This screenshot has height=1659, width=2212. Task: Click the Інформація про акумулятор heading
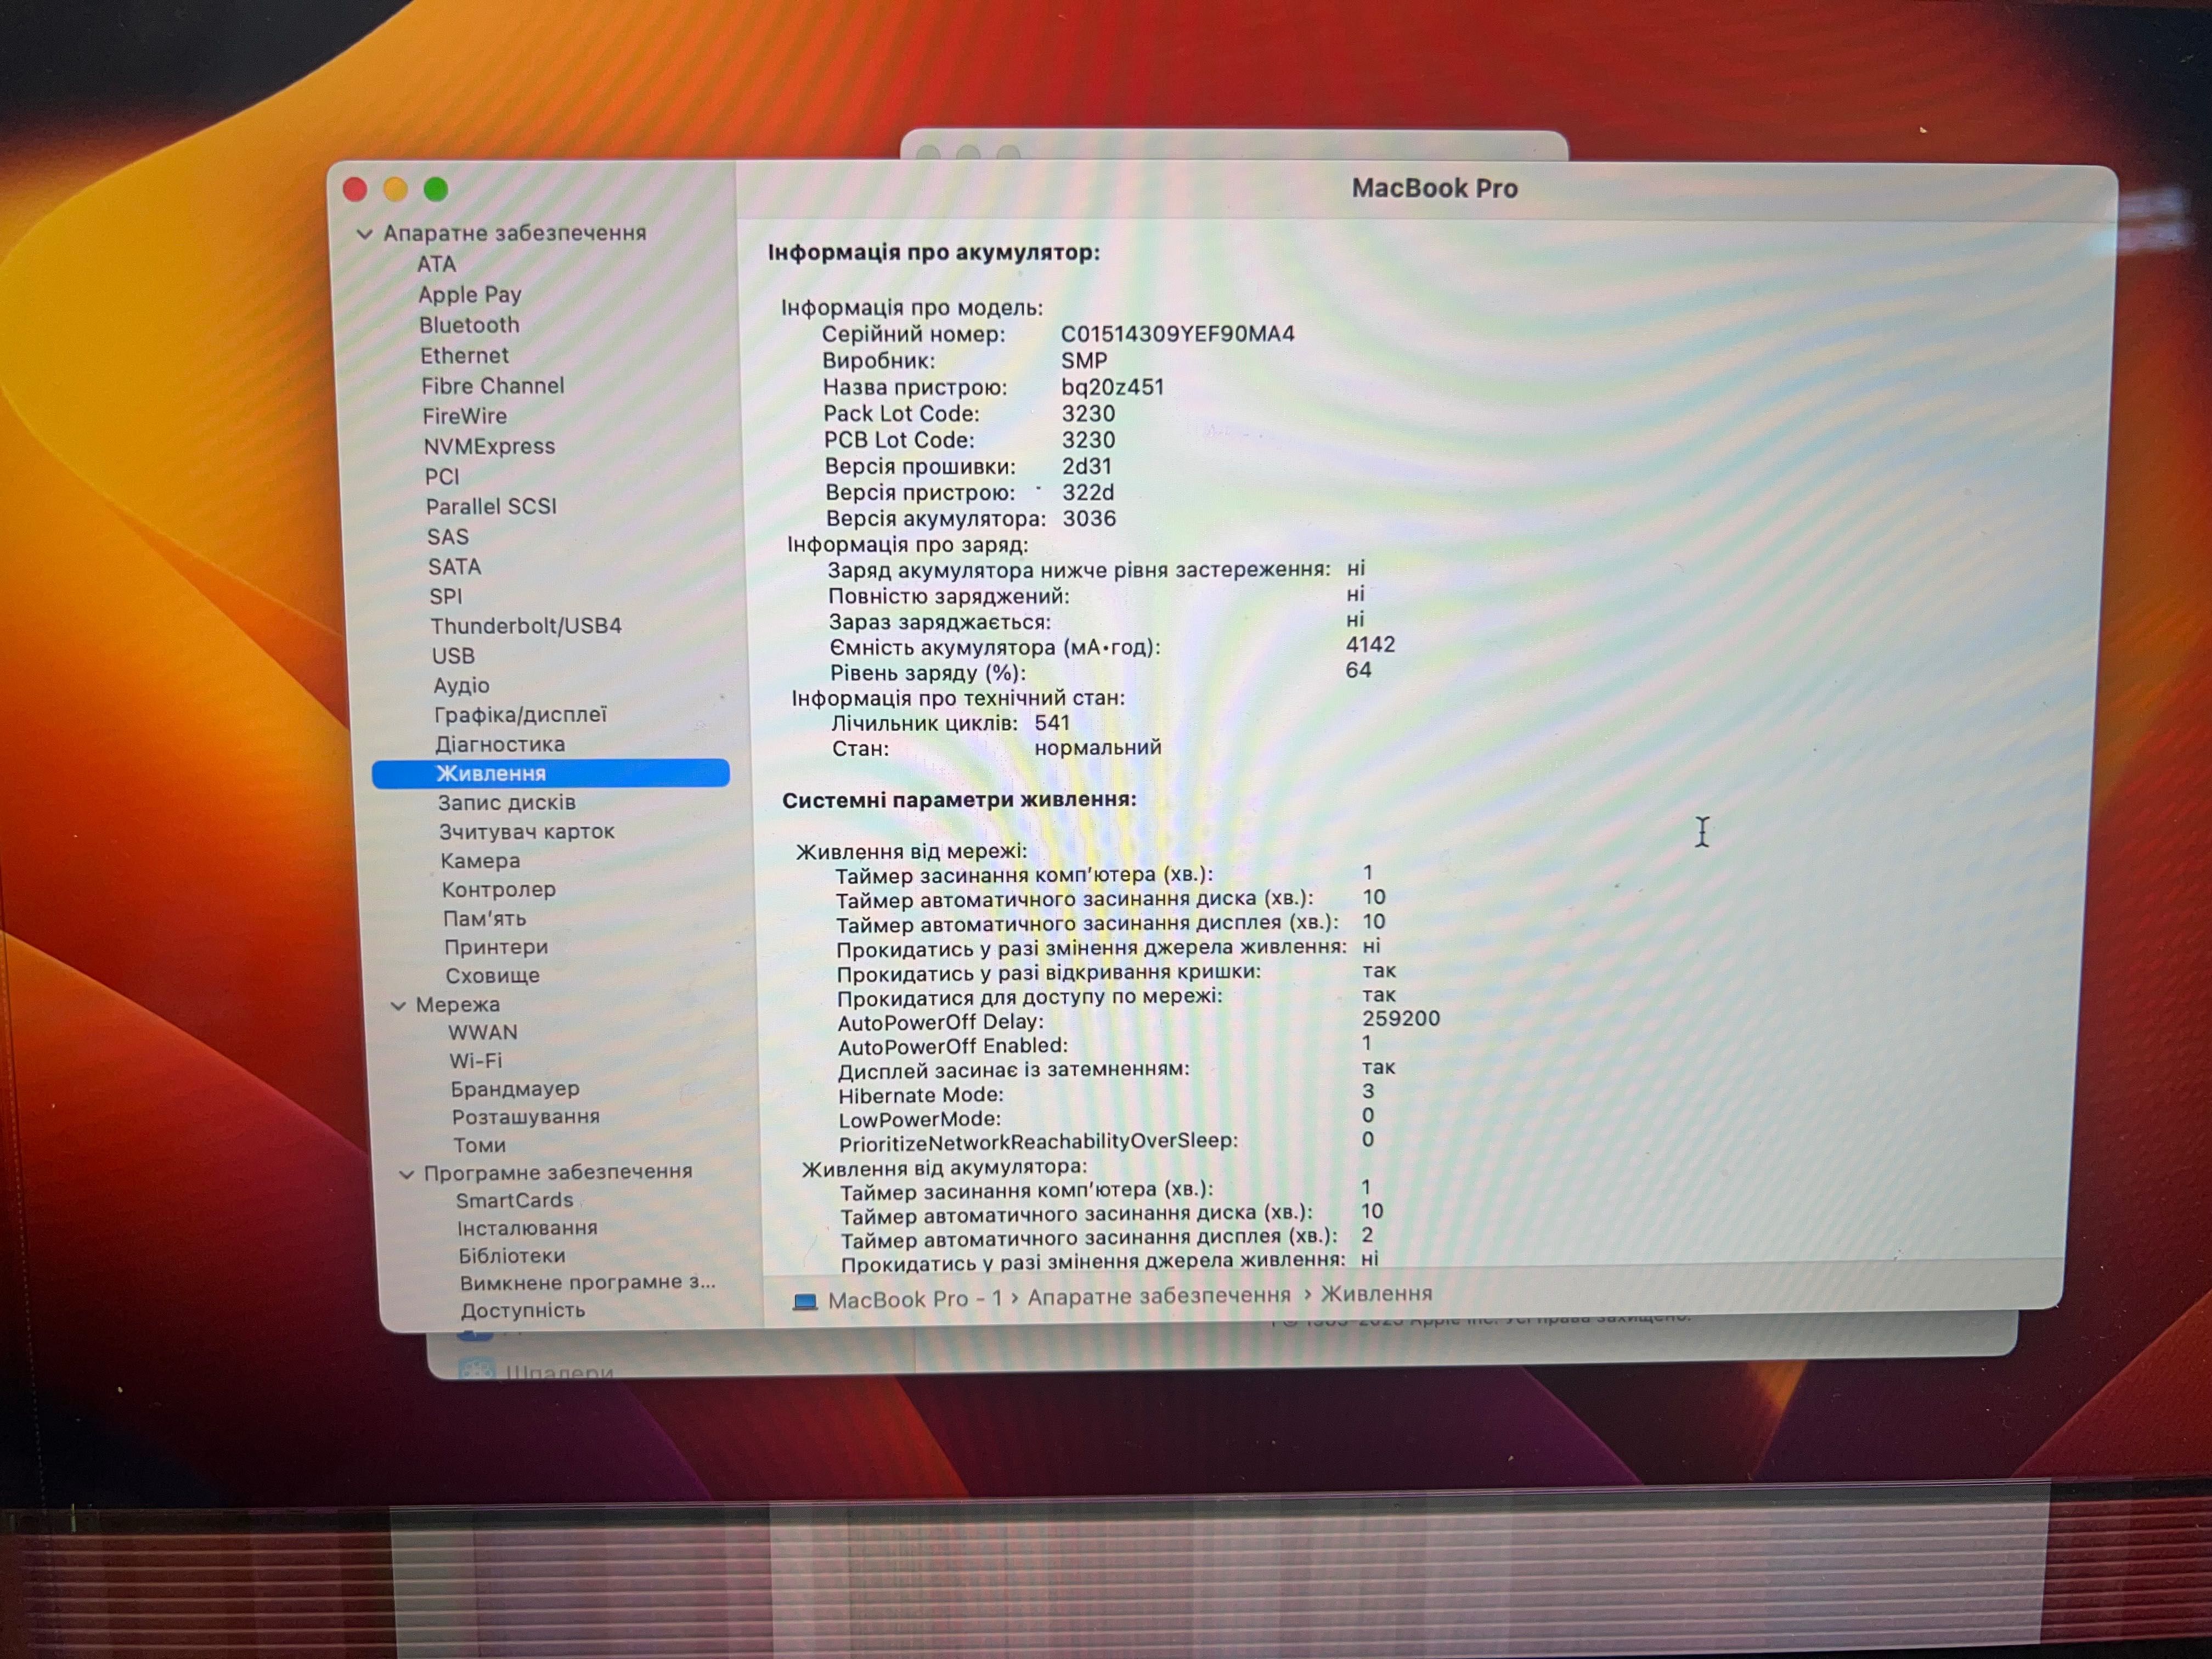click(x=934, y=253)
